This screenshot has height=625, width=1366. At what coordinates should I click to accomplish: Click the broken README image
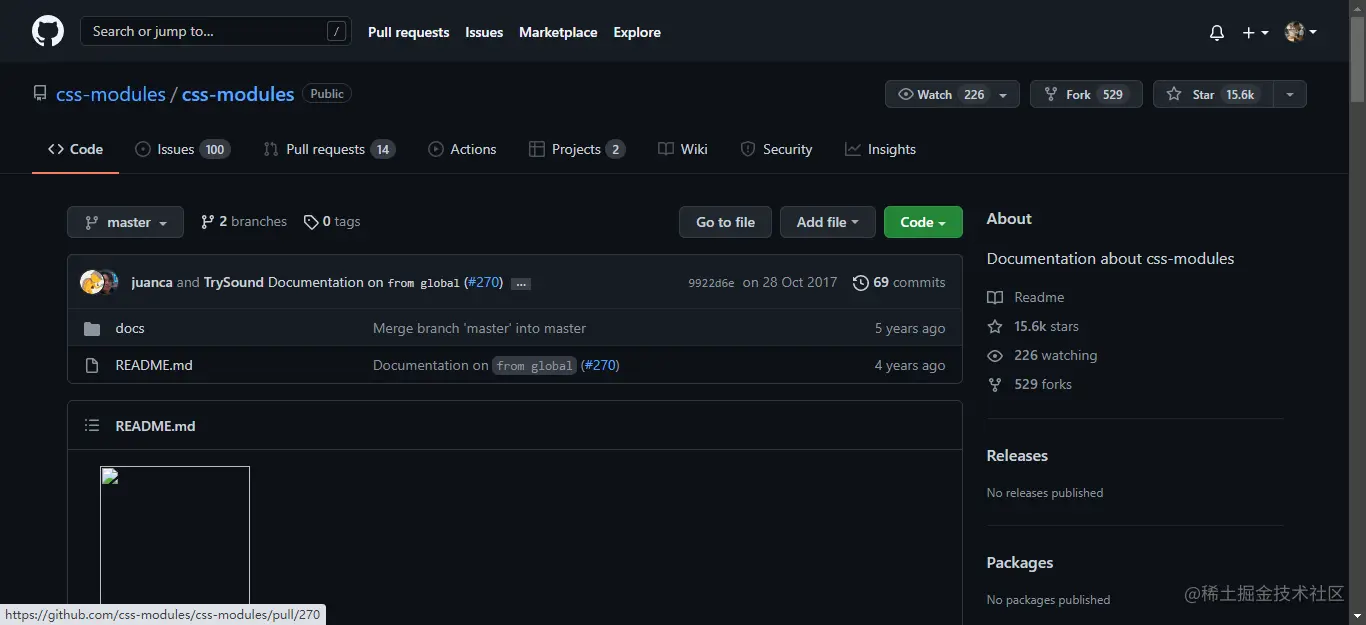coord(175,534)
